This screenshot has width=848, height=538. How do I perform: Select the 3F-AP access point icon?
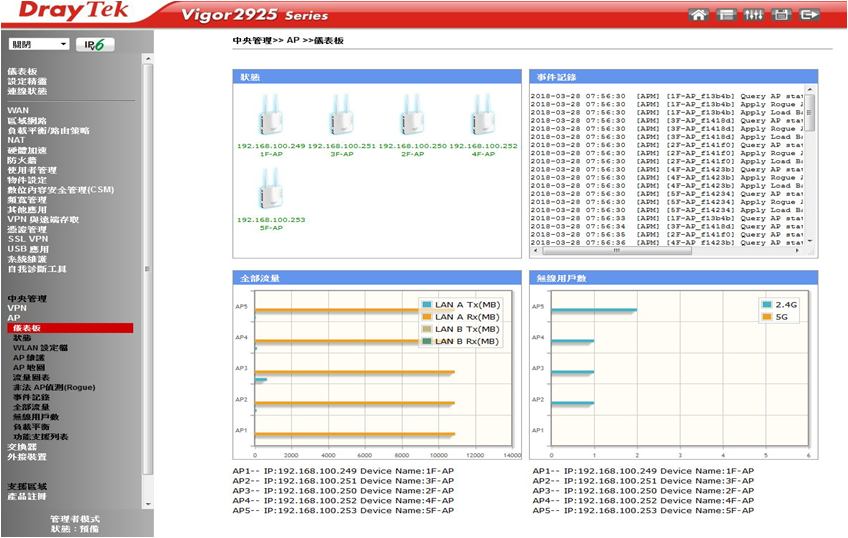click(341, 117)
